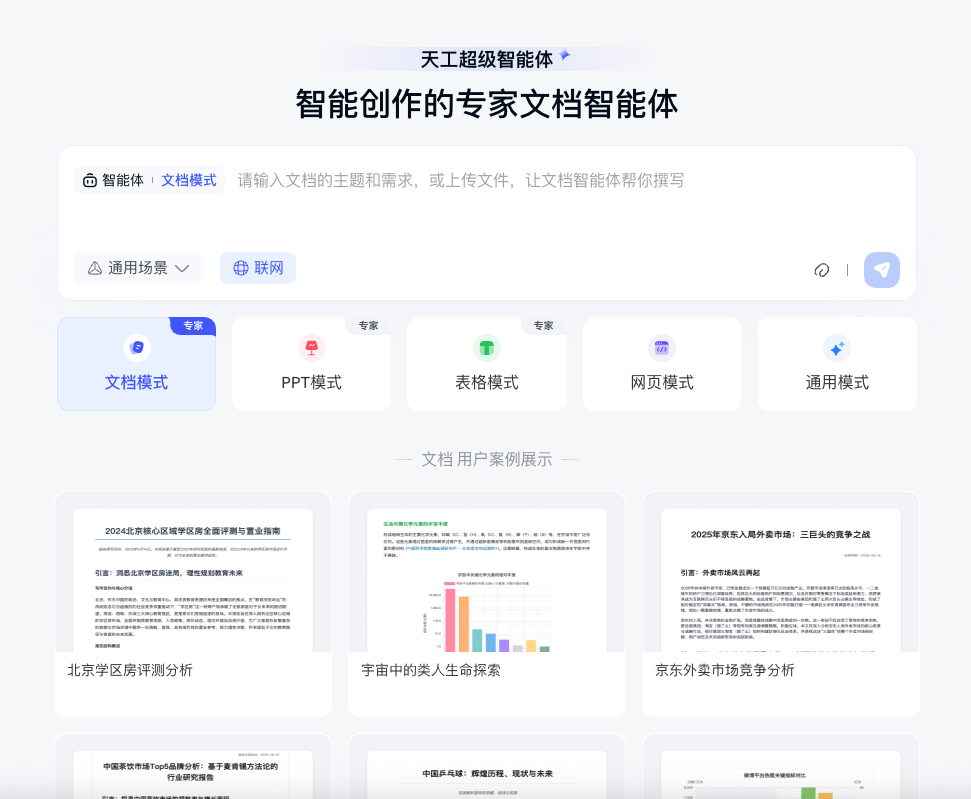Switch to 网页模式 label

(662, 382)
